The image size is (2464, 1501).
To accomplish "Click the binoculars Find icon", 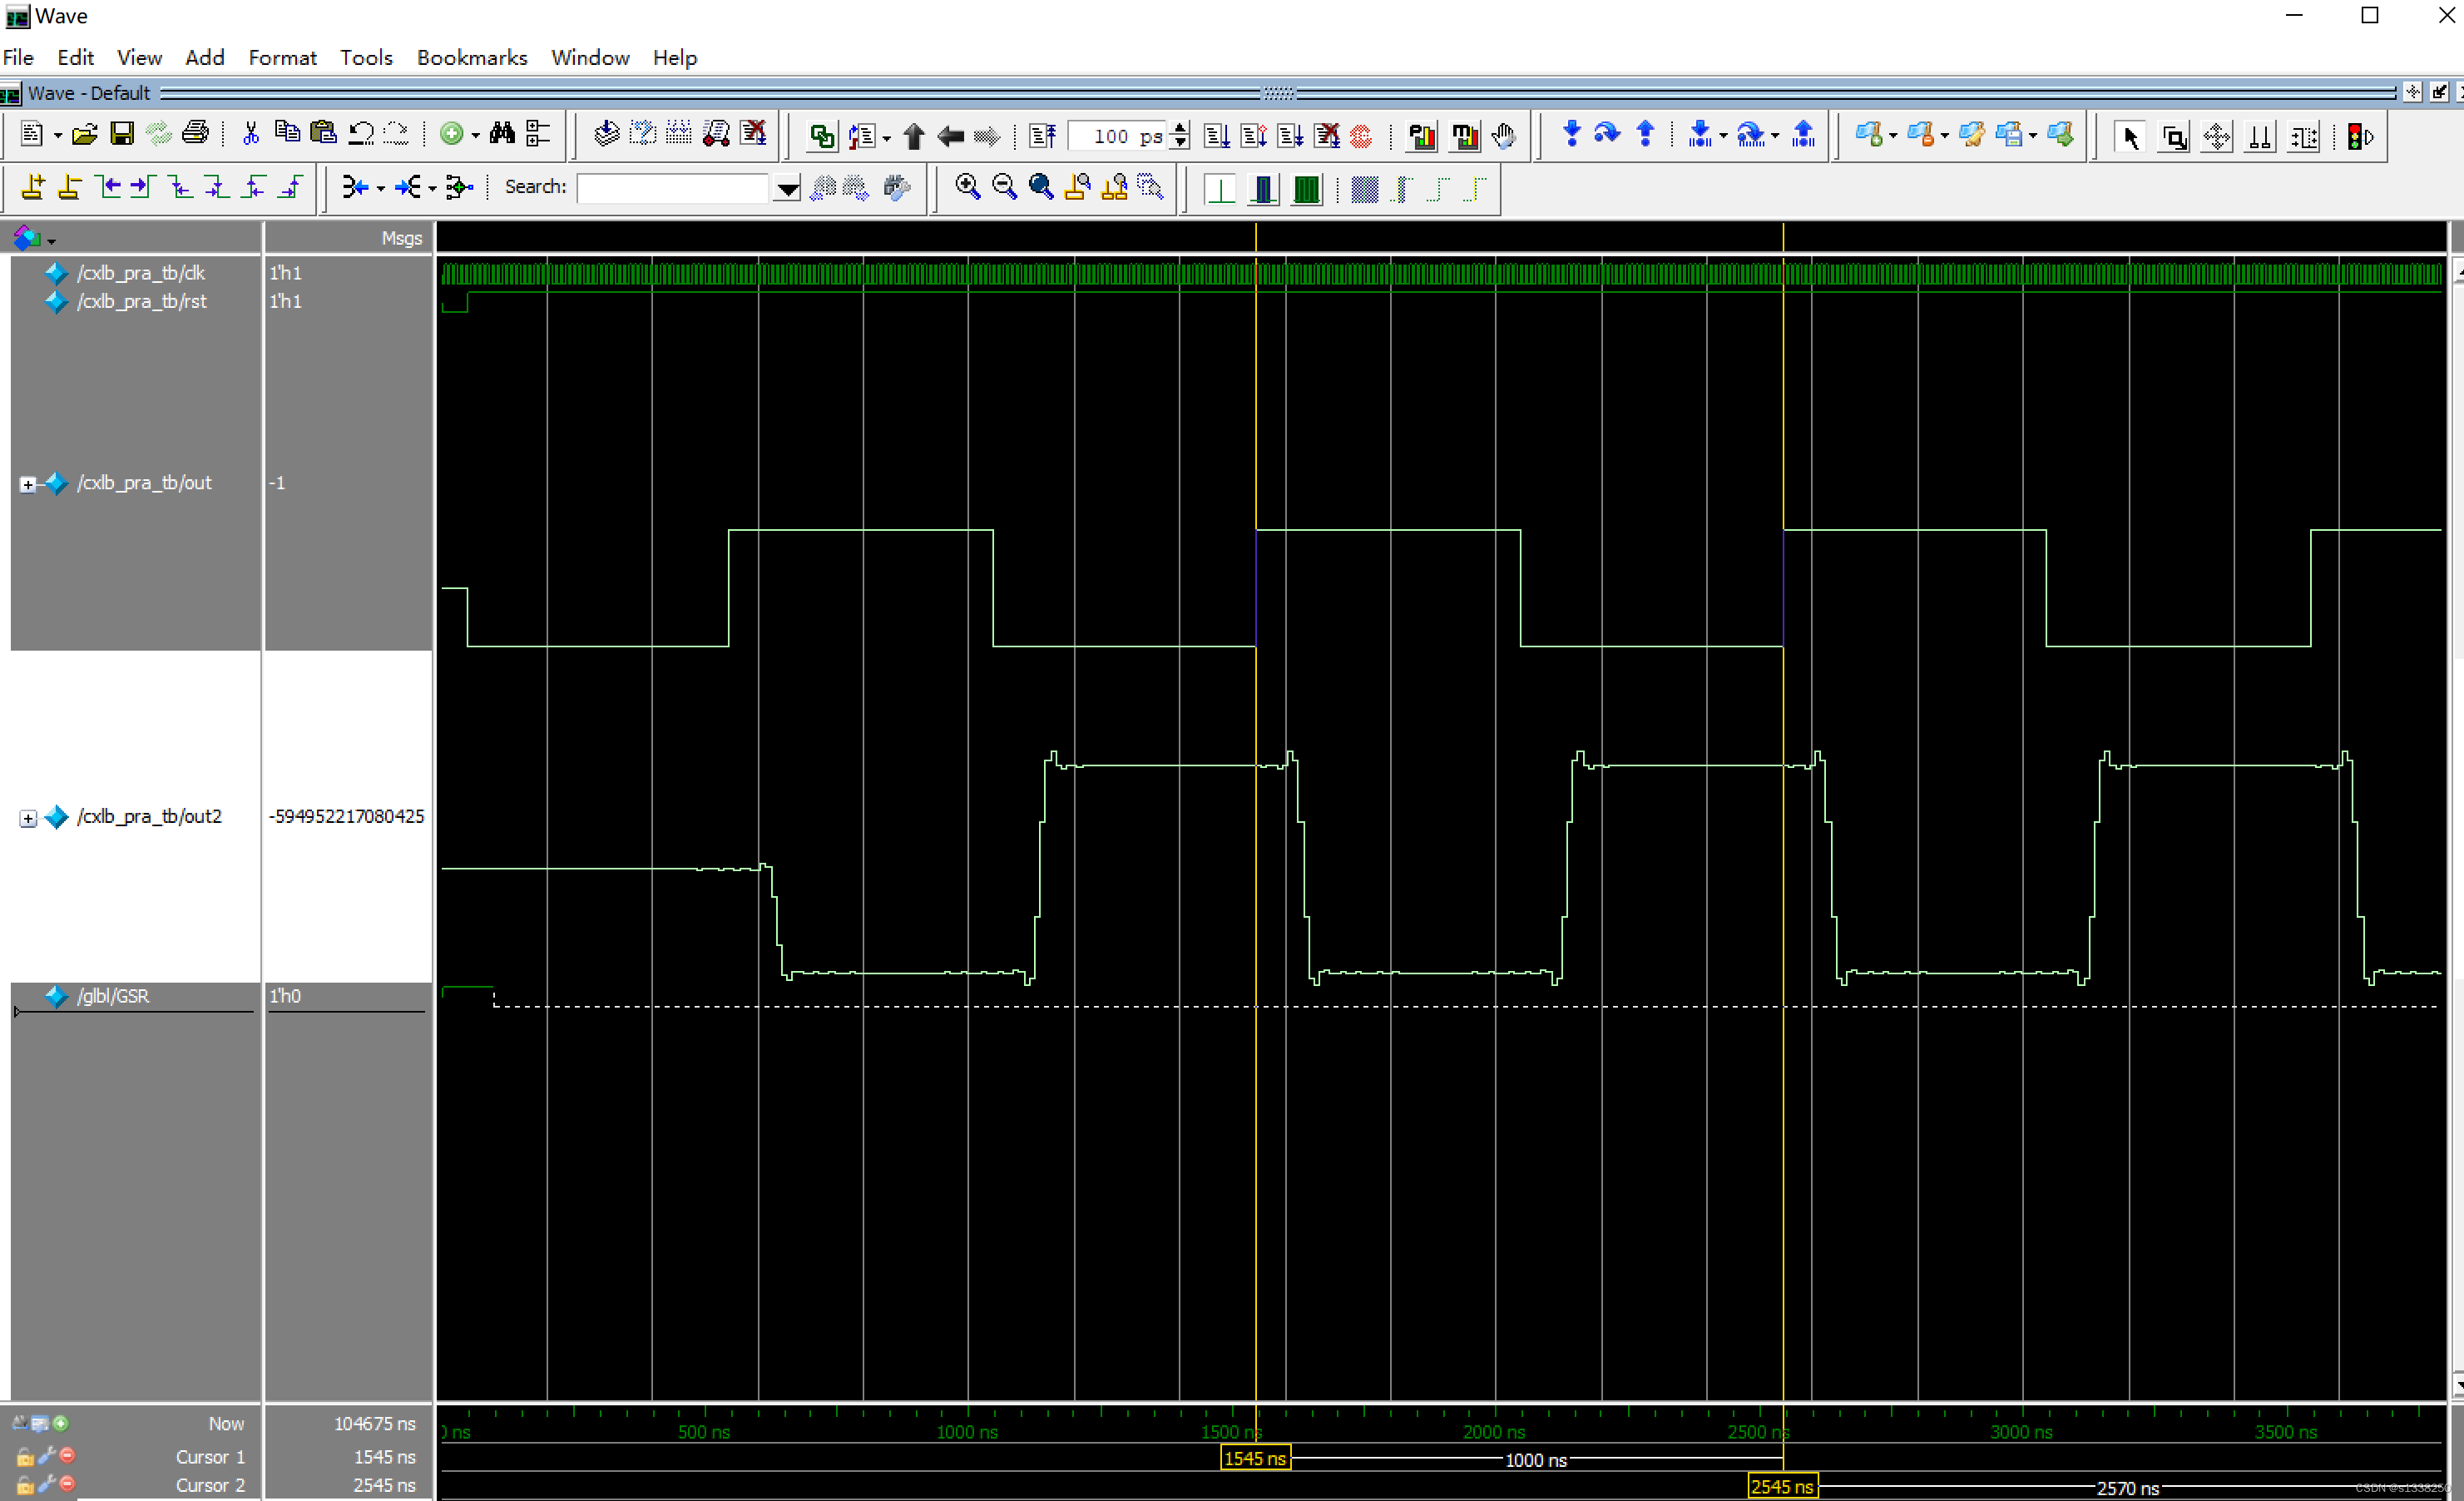I will pos(502,134).
